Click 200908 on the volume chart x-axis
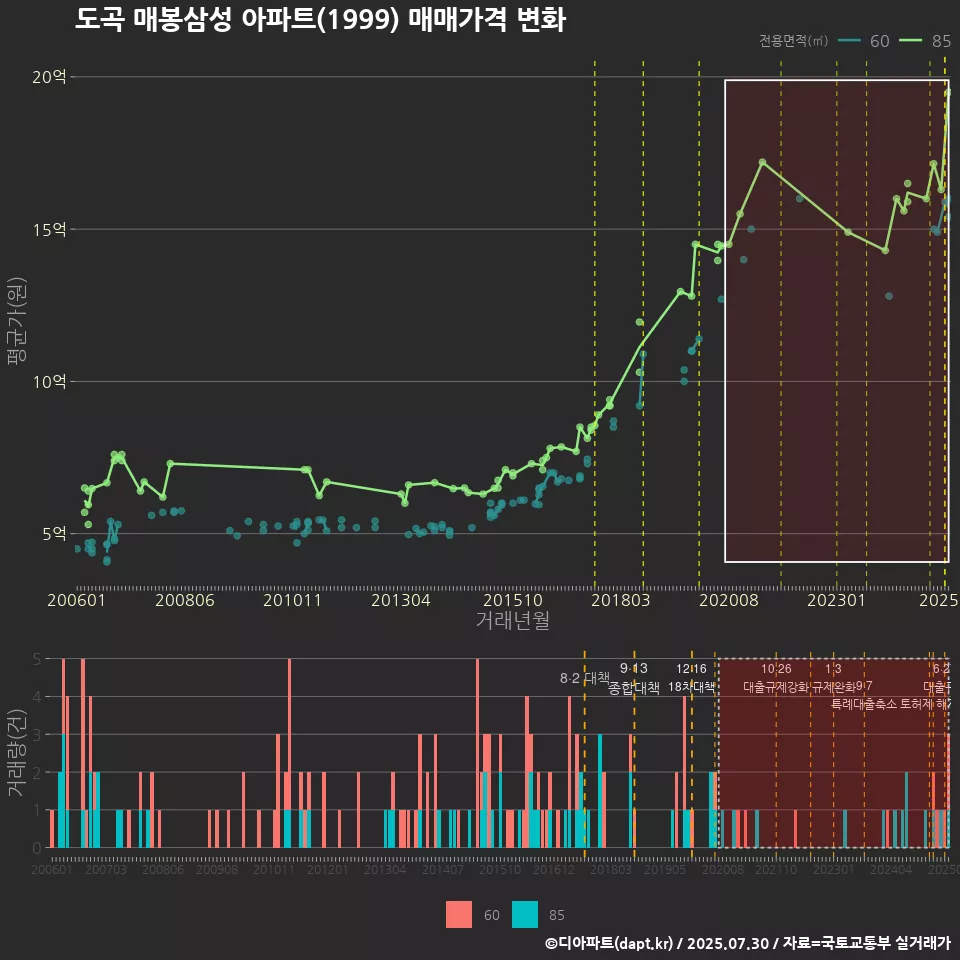Viewport: 960px width, 960px height. pos(217,869)
